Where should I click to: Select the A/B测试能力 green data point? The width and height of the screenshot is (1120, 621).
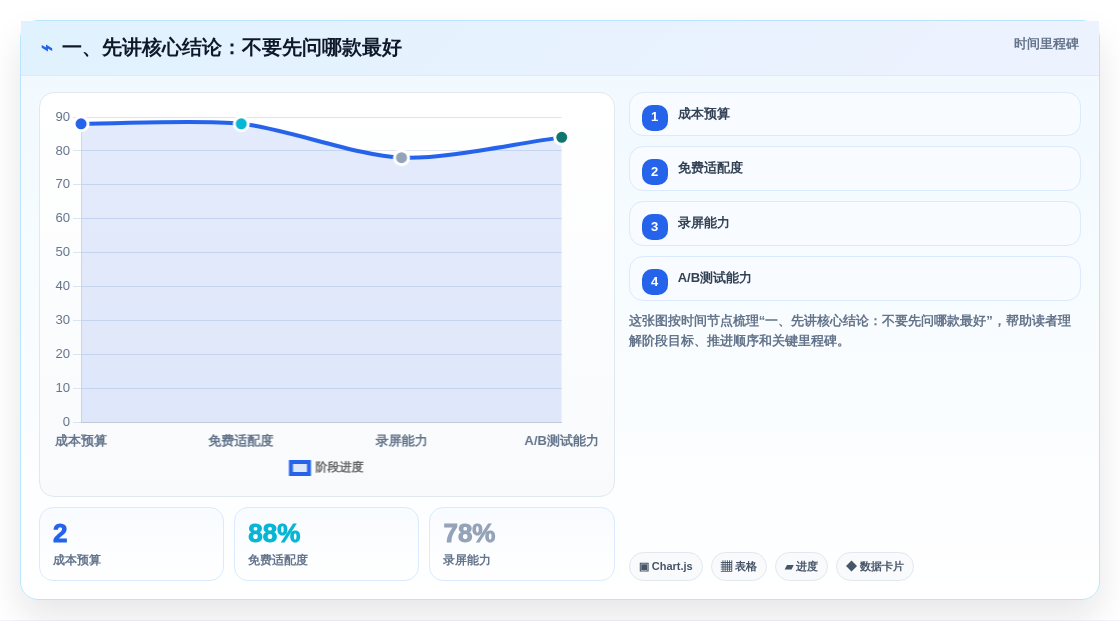coord(561,137)
